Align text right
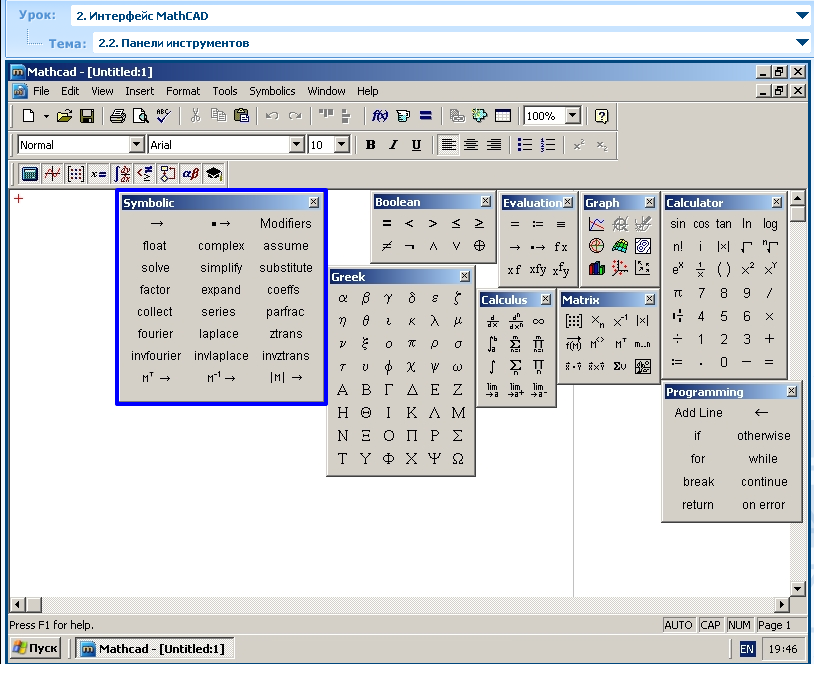This screenshot has width=814, height=682. point(494,145)
